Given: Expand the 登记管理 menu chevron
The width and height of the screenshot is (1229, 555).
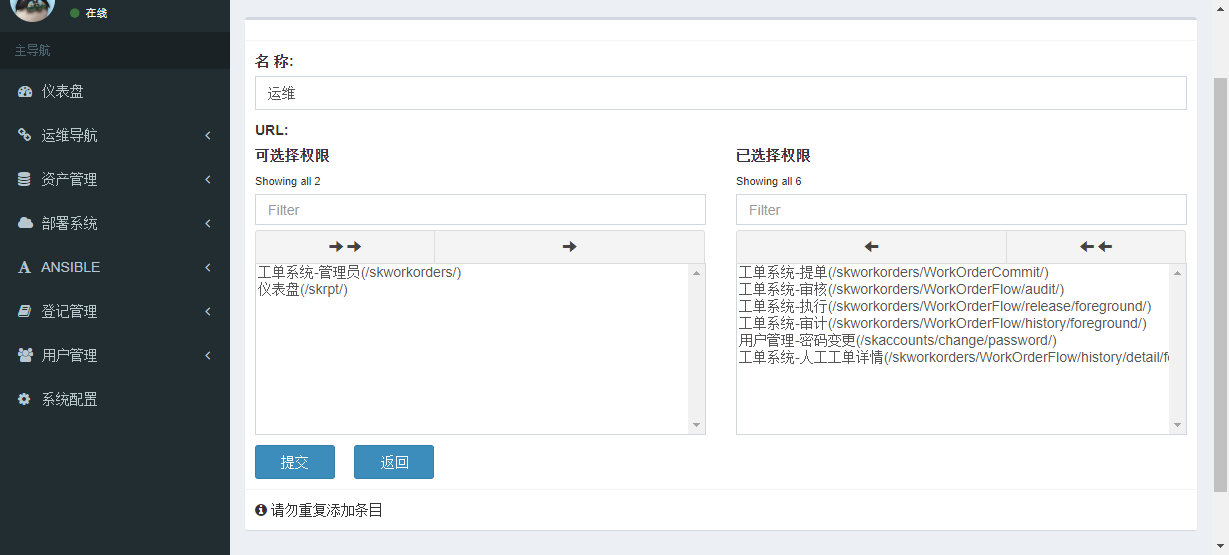Looking at the screenshot, I should click(x=208, y=312).
